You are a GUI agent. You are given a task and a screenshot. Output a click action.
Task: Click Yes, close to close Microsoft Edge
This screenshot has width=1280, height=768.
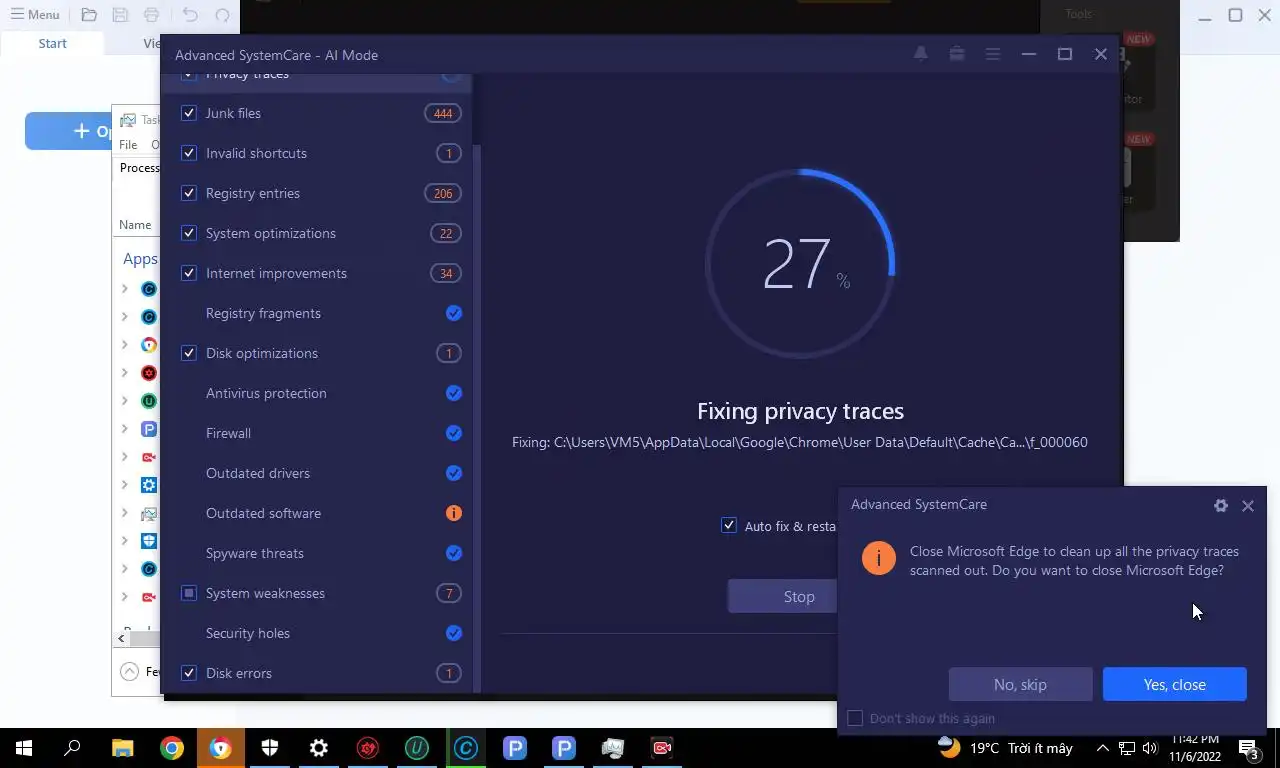coord(1174,684)
